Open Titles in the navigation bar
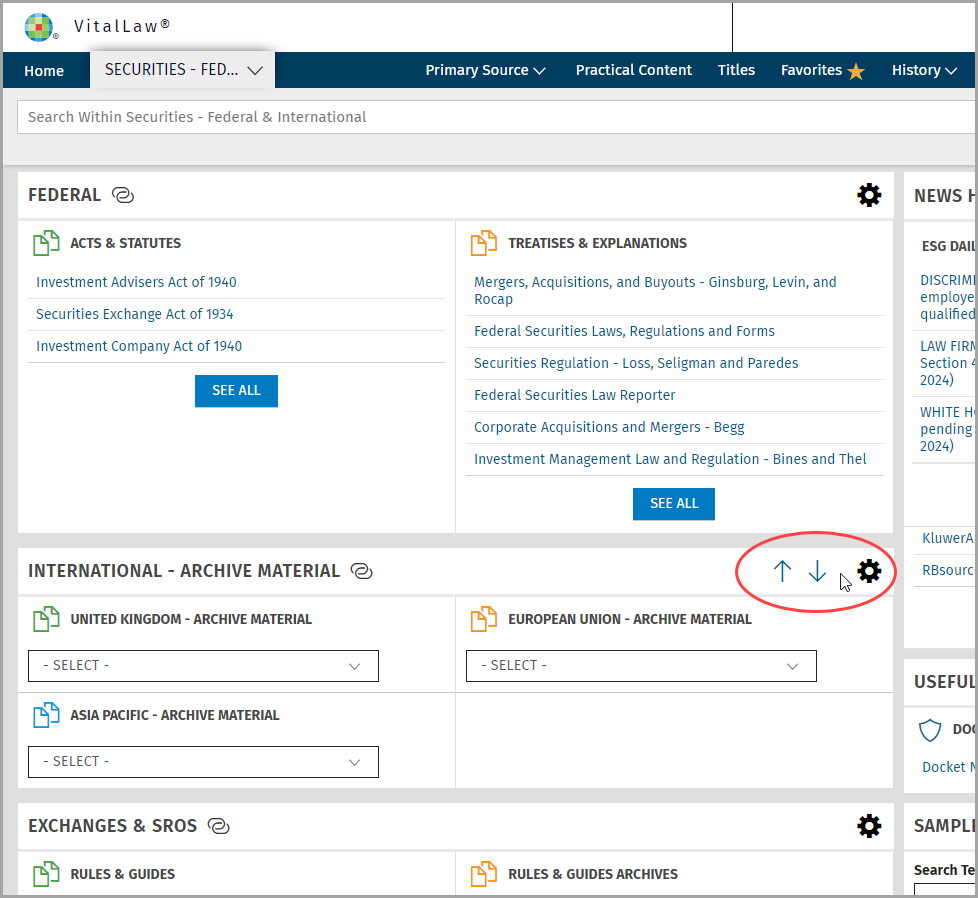The image size is (978, 898). [736, 70]
